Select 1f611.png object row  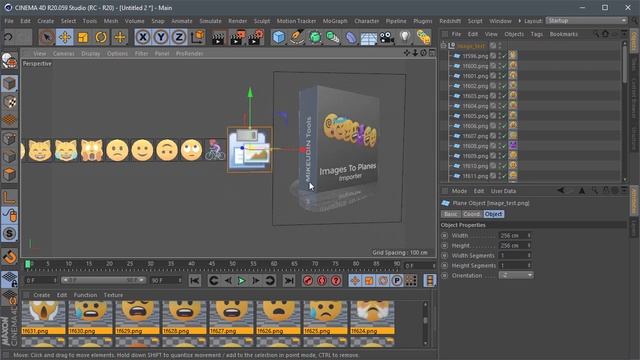[475, 176]
